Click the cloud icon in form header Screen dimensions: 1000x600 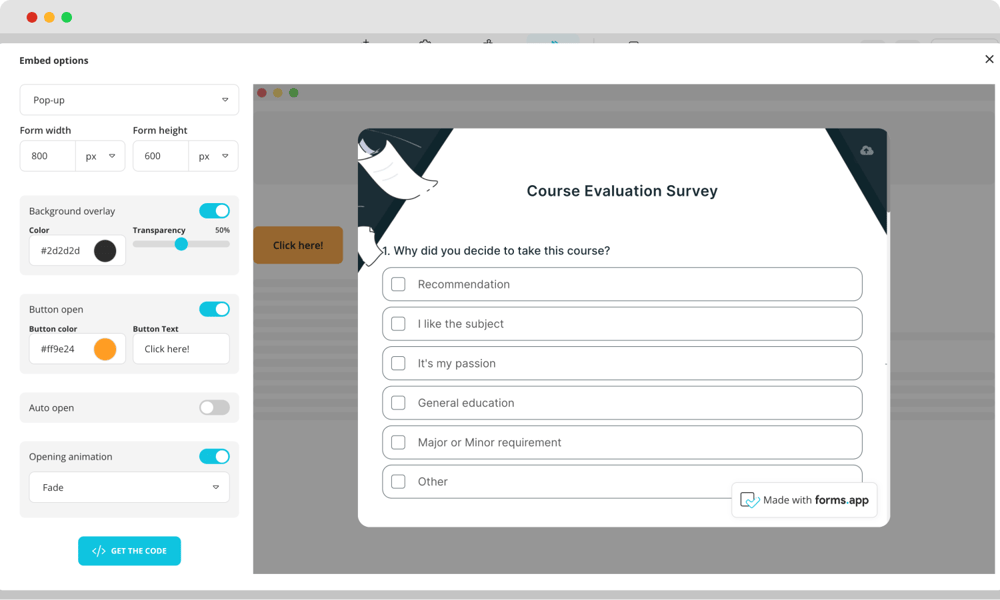(x=866, y=150)
